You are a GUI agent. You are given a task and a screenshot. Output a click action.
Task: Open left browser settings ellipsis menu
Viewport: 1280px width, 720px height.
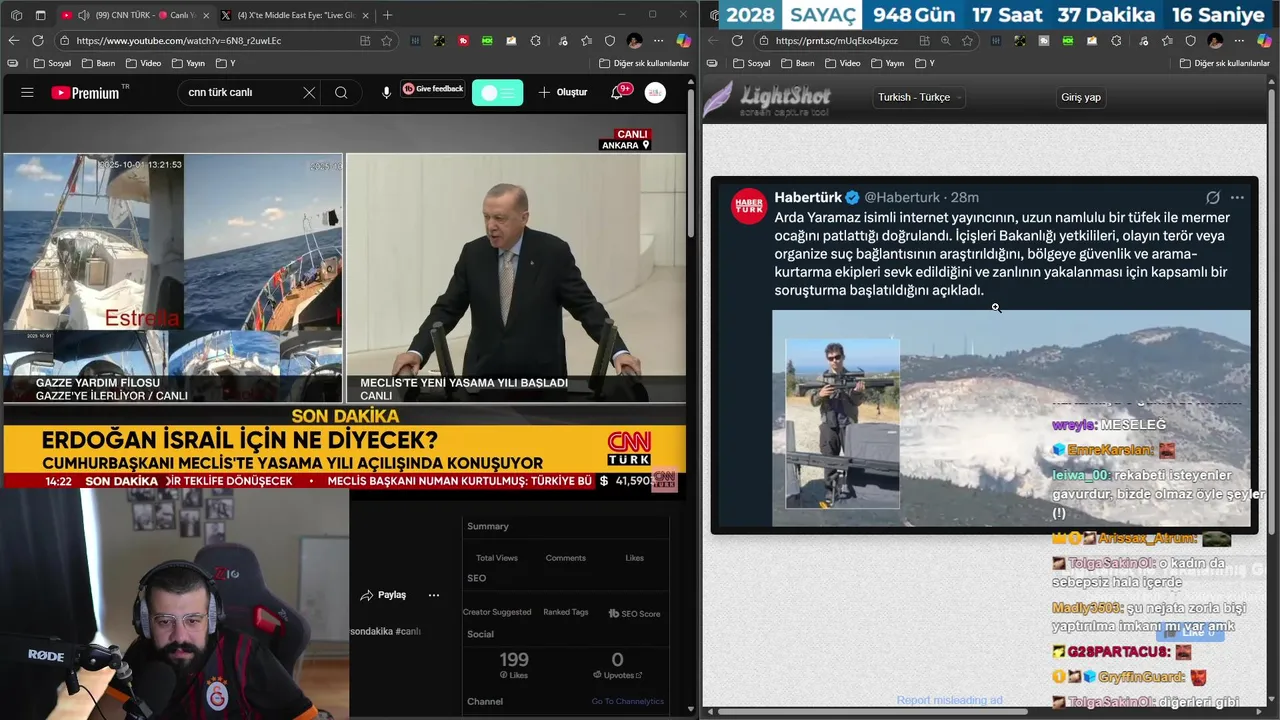click(658, 41)
